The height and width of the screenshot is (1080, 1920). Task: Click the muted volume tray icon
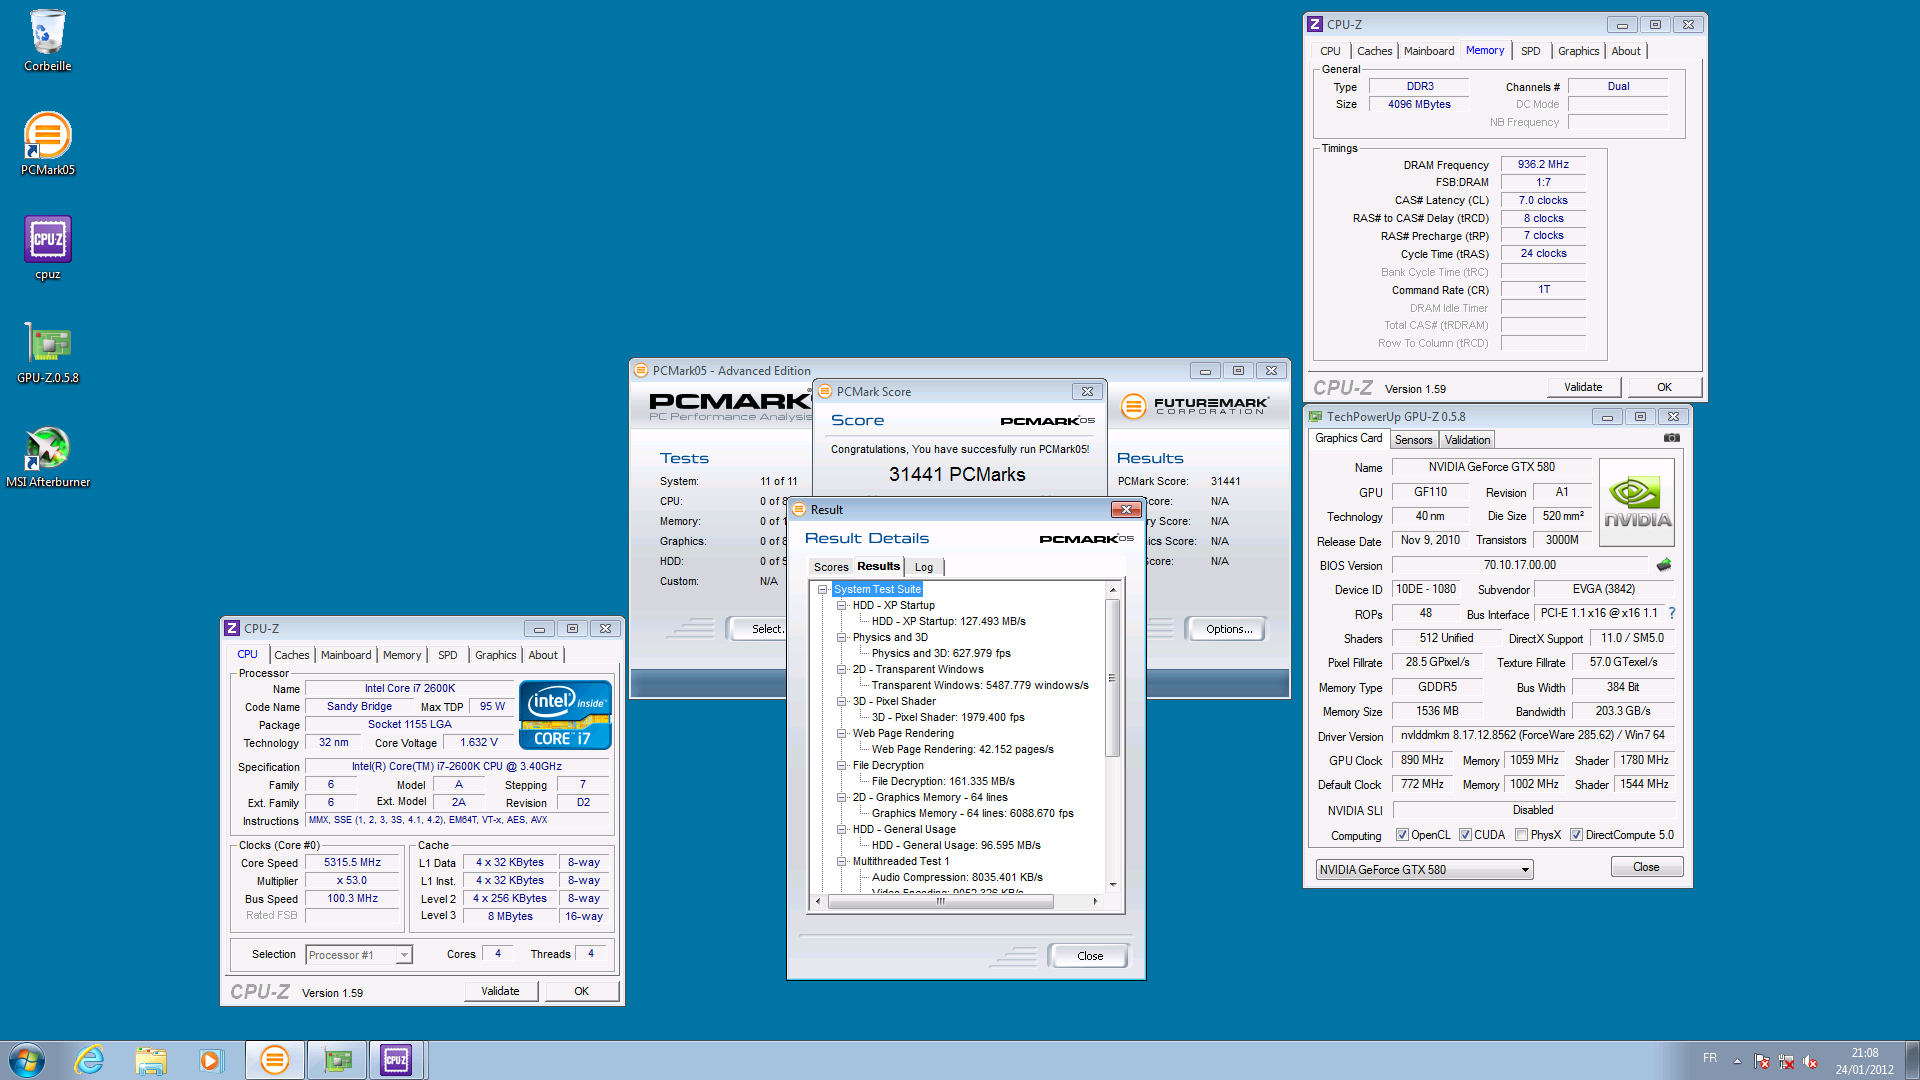click(x=1810, y=1061)
